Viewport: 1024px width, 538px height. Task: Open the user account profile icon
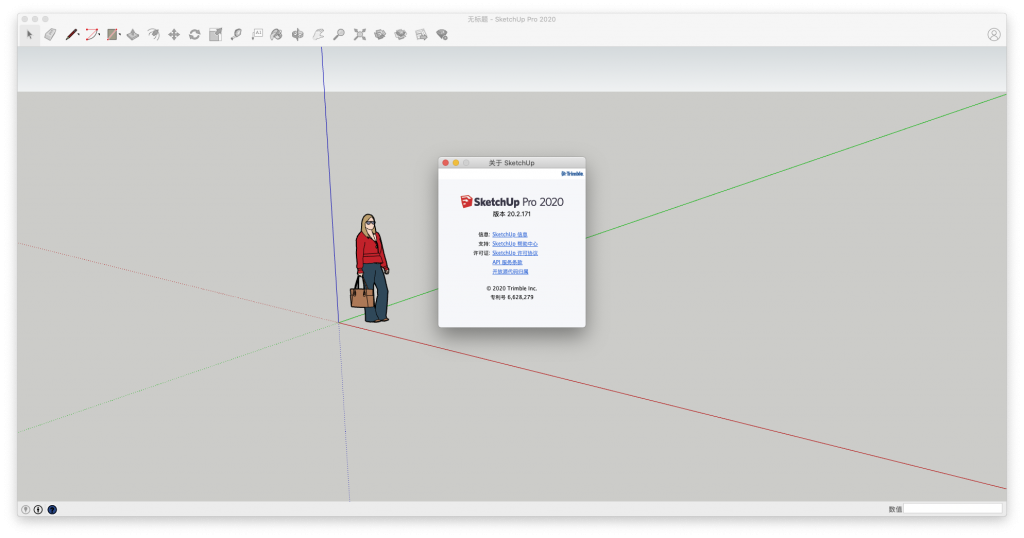pos(993,35)
